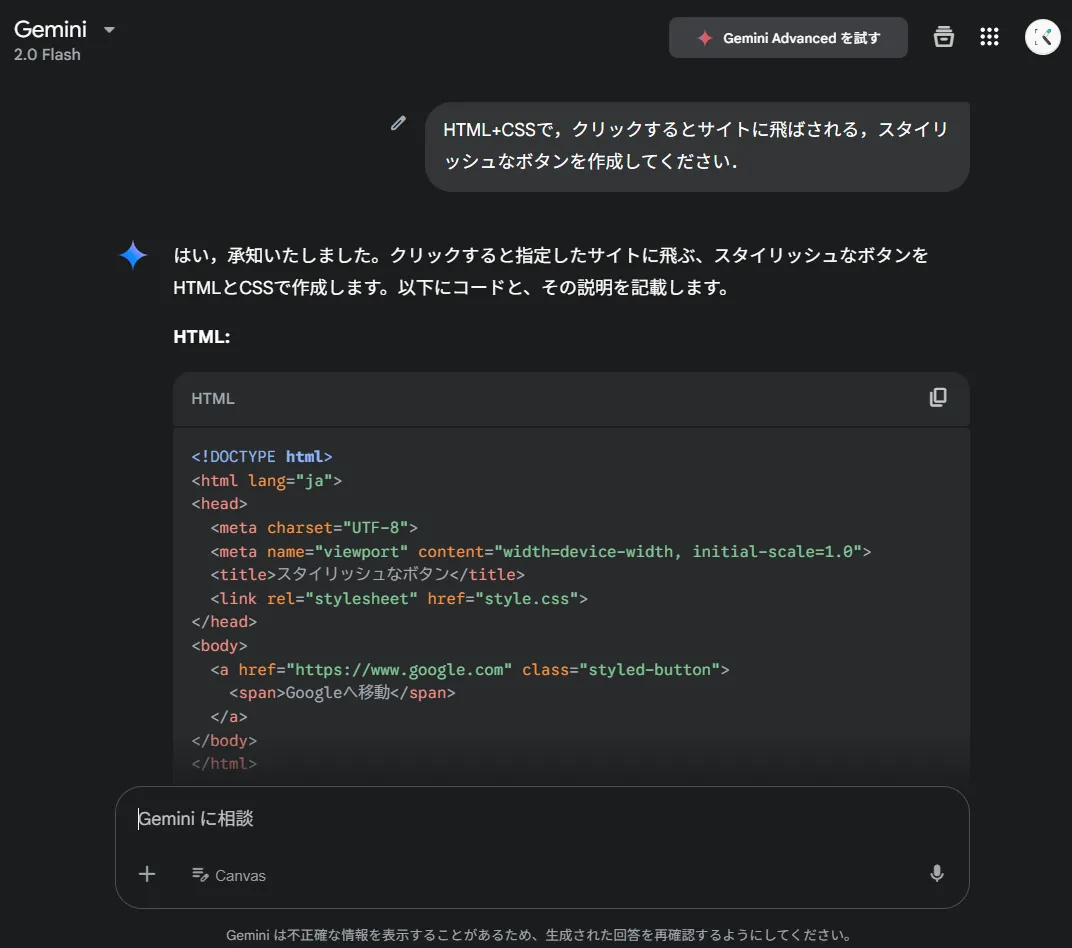Click the disclaimer text below the input
The width and height of the screenshot is (1072, 948).
click(538, 936)
